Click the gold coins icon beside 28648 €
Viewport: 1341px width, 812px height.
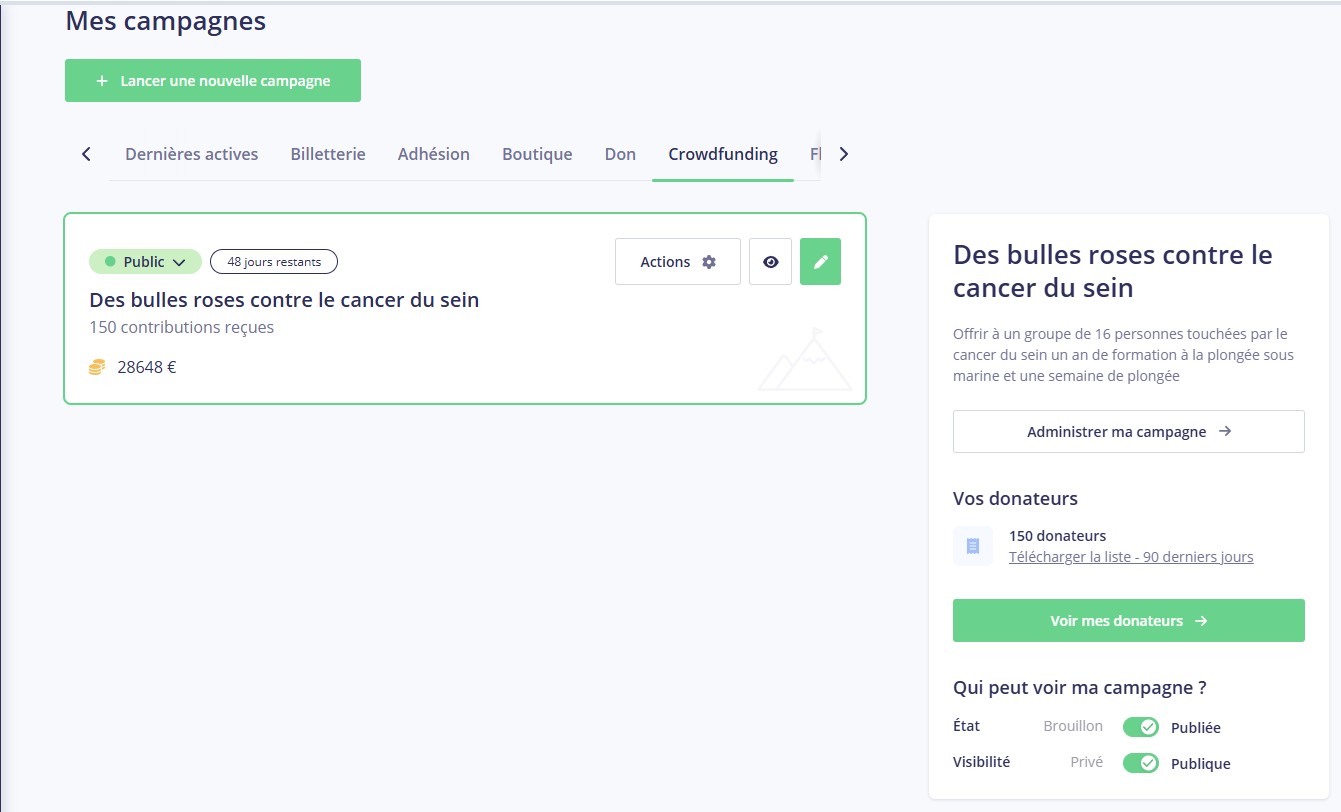click(97, 367)
